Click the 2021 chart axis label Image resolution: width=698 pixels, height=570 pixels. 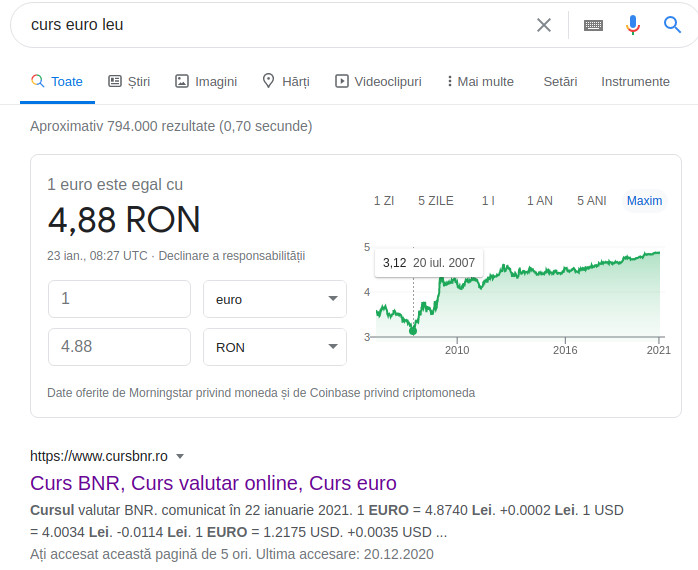tap(658, 350)
